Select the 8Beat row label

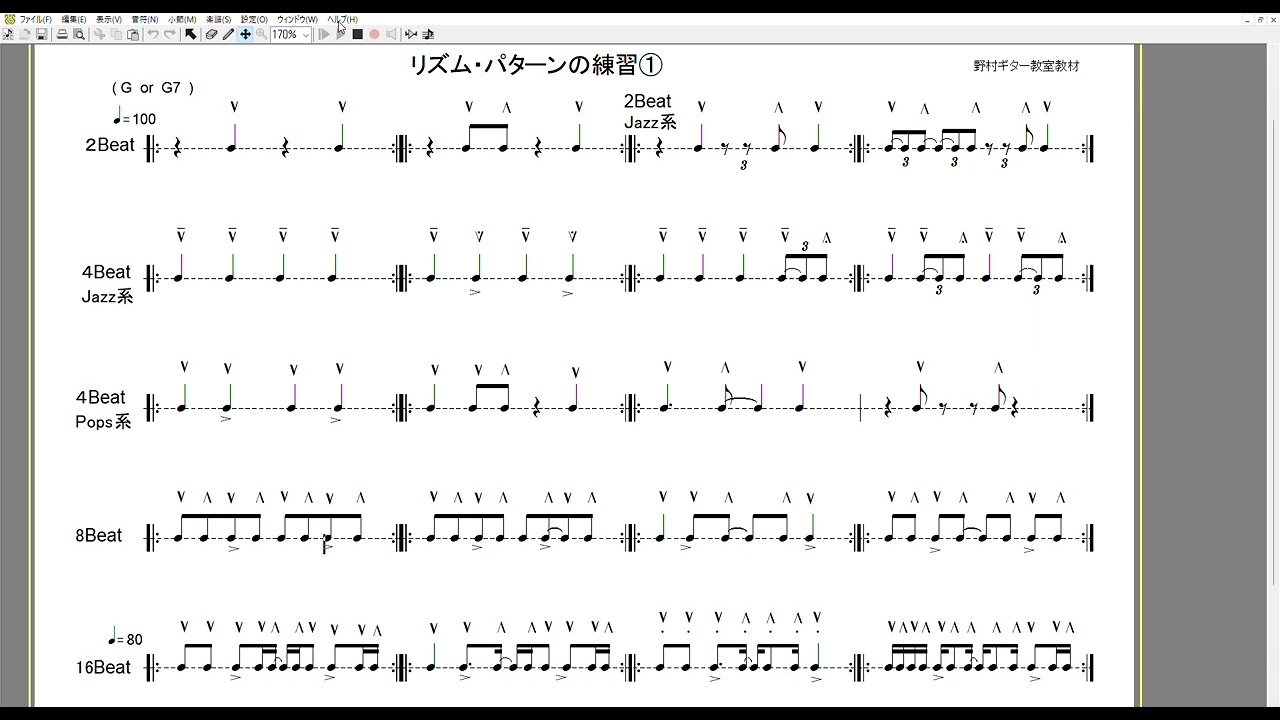coord(98,535)
